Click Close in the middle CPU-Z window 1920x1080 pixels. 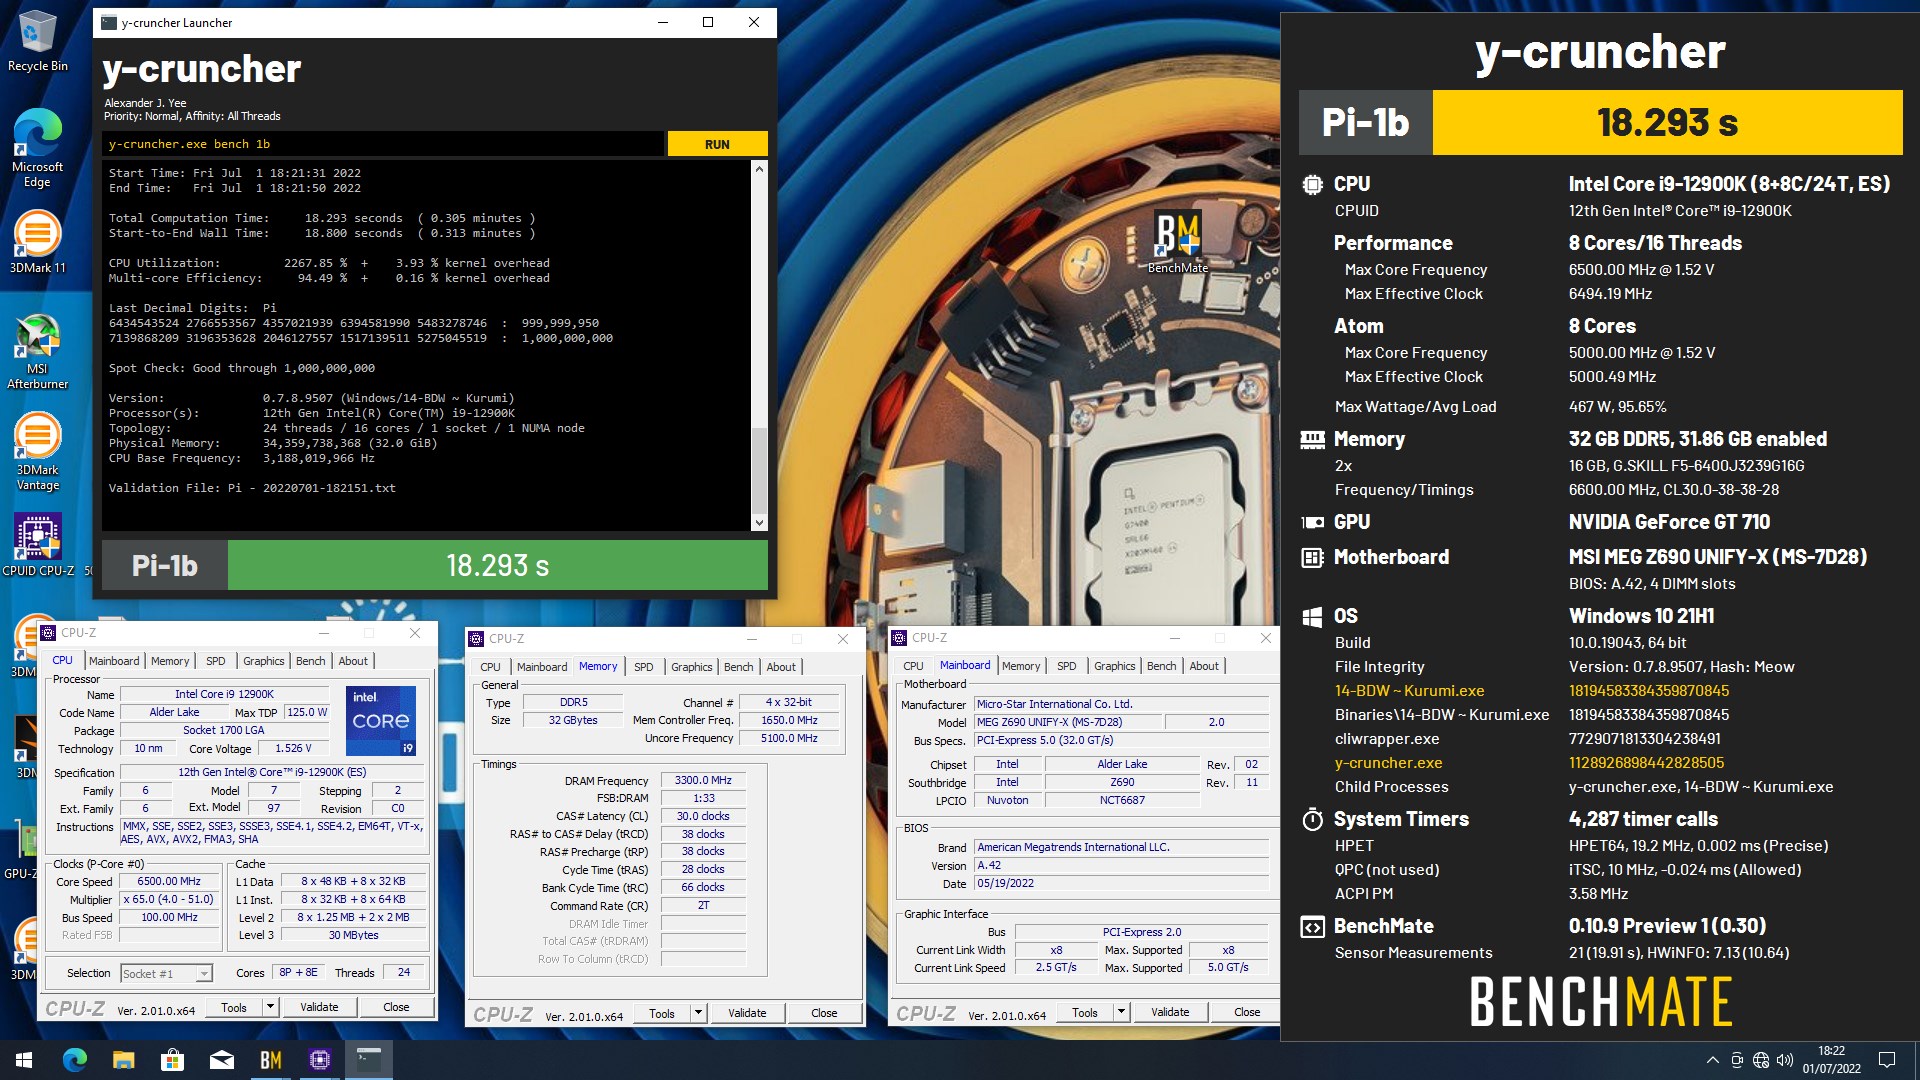click(x=824, y=1013)
